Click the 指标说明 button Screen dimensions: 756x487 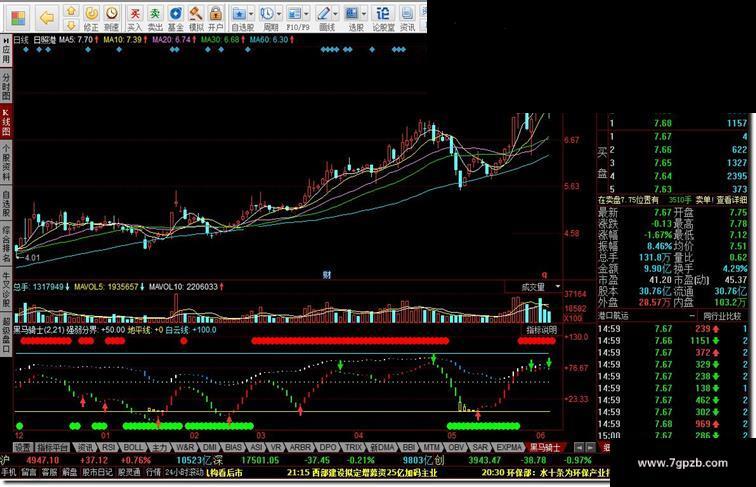(x=541, y=330)
